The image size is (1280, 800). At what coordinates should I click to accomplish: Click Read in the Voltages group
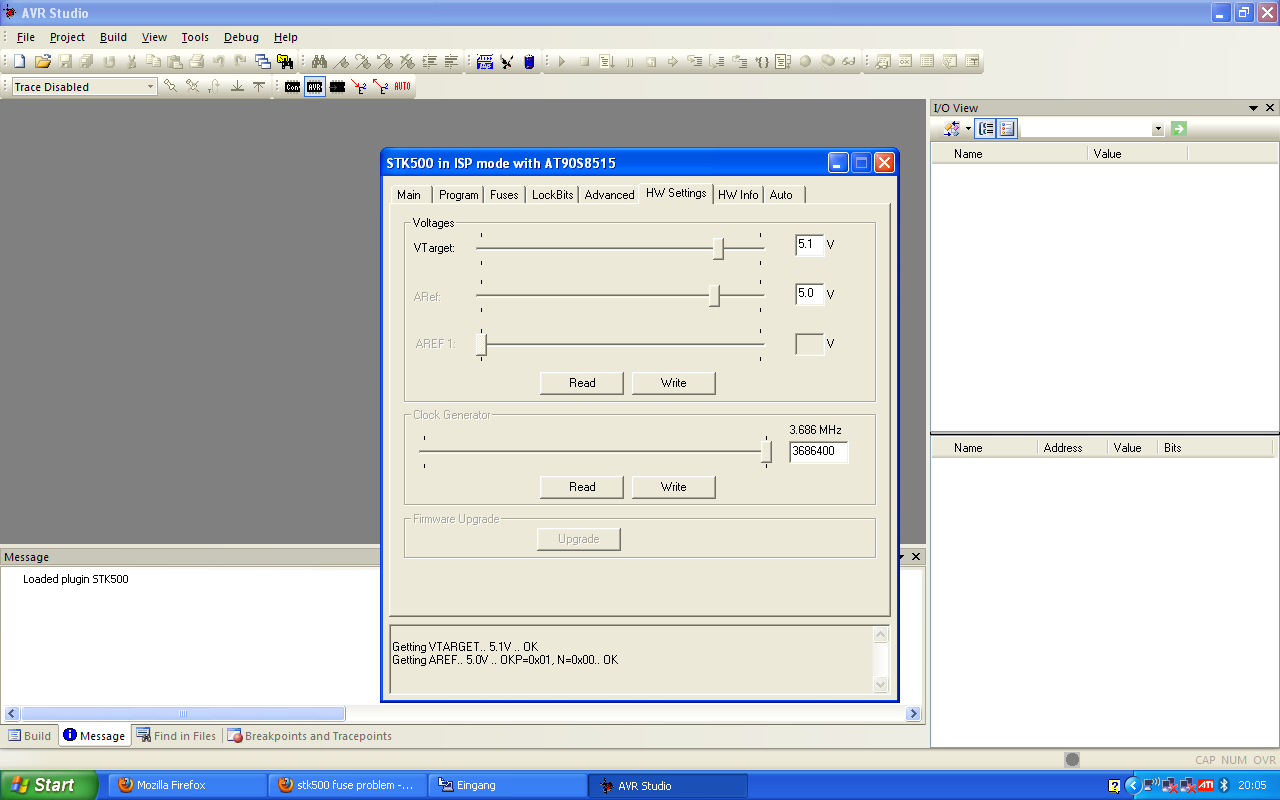(582, 383)
